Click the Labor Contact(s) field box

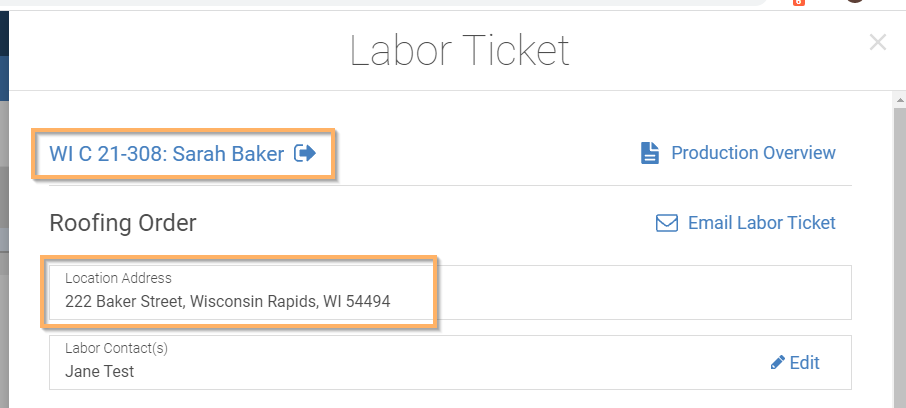pyautogui.click(x=450, y=362)
